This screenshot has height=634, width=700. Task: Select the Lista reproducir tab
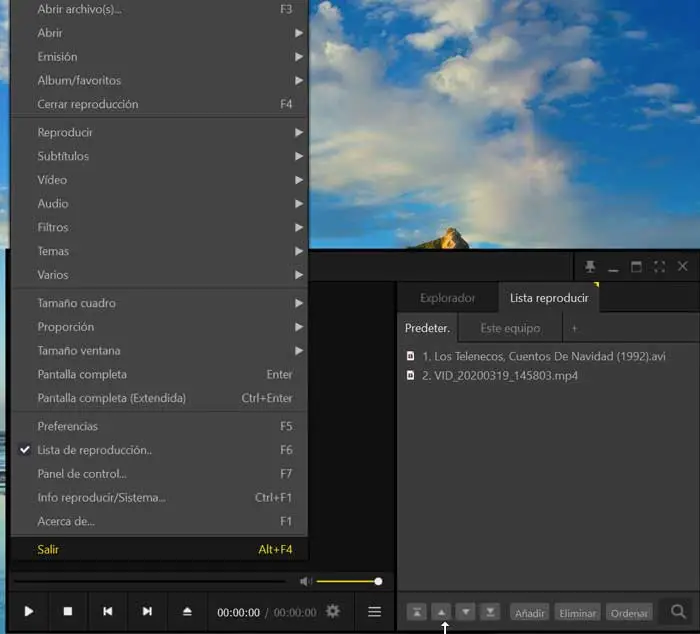[x=549, y=298]
